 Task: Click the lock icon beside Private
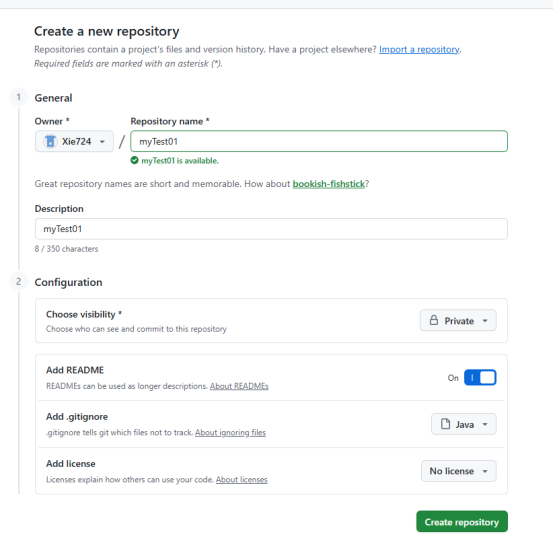[x=434, y=321]
